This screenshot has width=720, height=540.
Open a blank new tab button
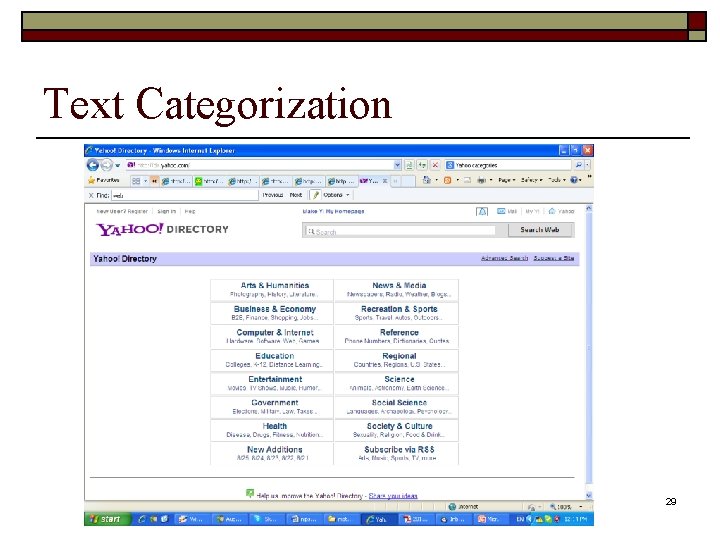(x=407, y=181)
